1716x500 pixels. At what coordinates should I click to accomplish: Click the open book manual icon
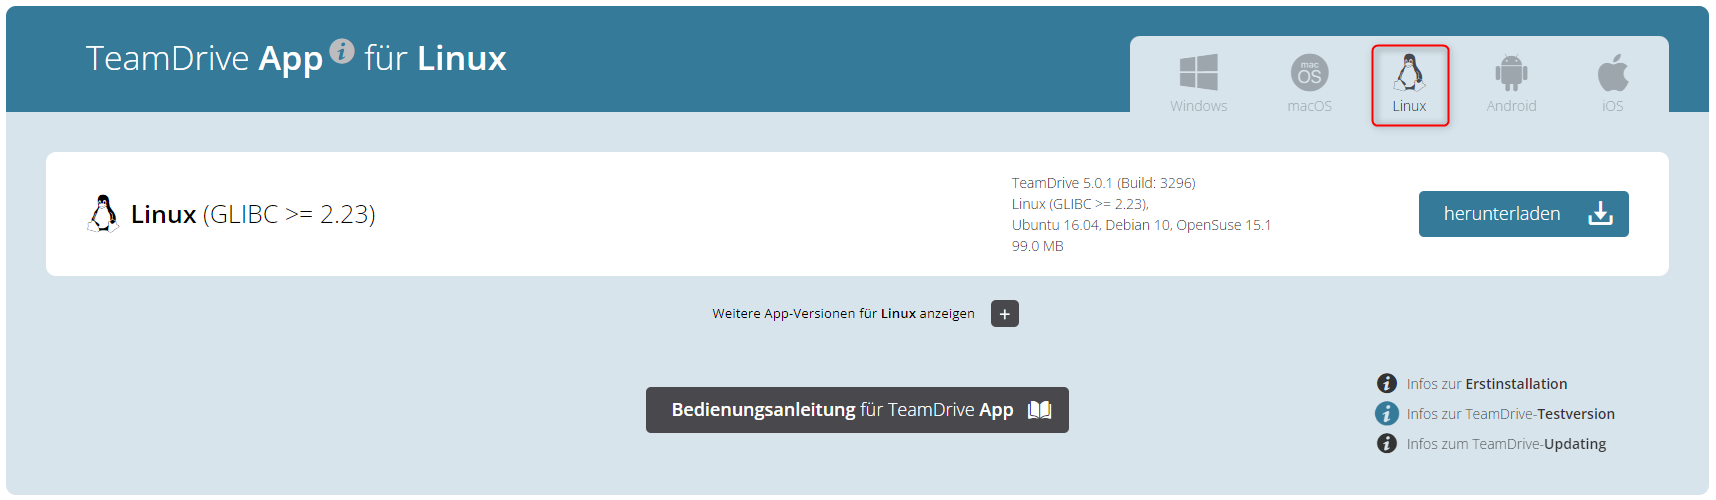point(1040,410)
